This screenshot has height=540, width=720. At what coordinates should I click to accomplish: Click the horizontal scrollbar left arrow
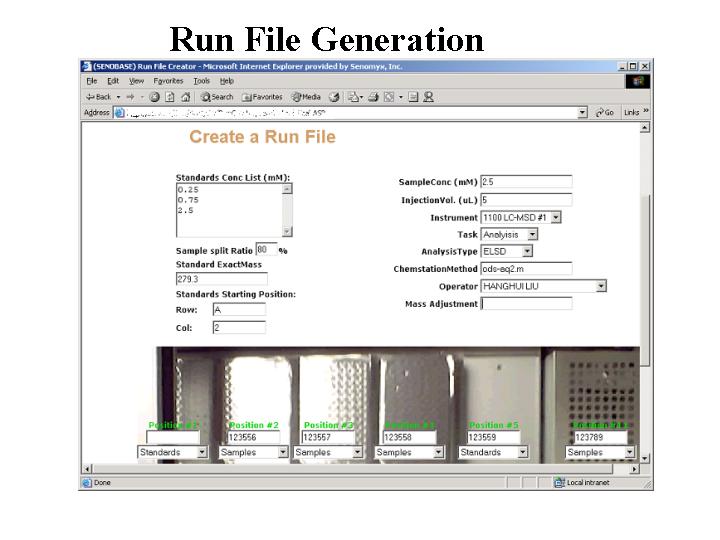(87, 469)
